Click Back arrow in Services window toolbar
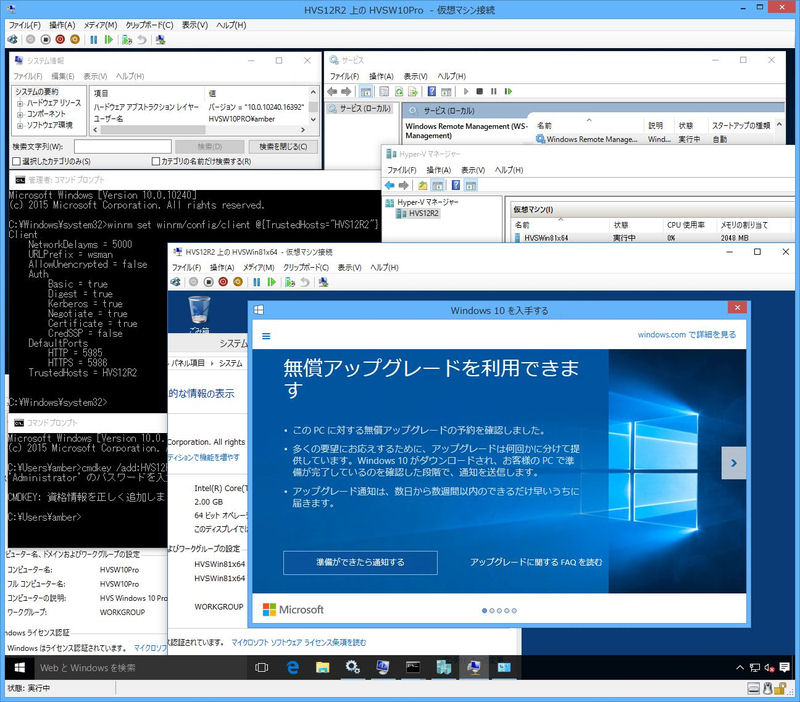This screenshot has height=702, width=800. [x=332, y=91]
